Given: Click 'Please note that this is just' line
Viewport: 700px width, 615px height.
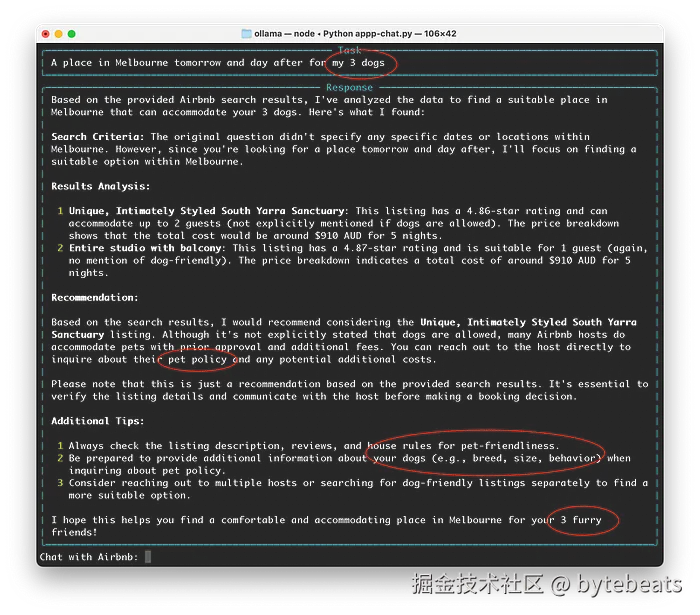Looking at the screenshot, I should [x=142, y=384].
